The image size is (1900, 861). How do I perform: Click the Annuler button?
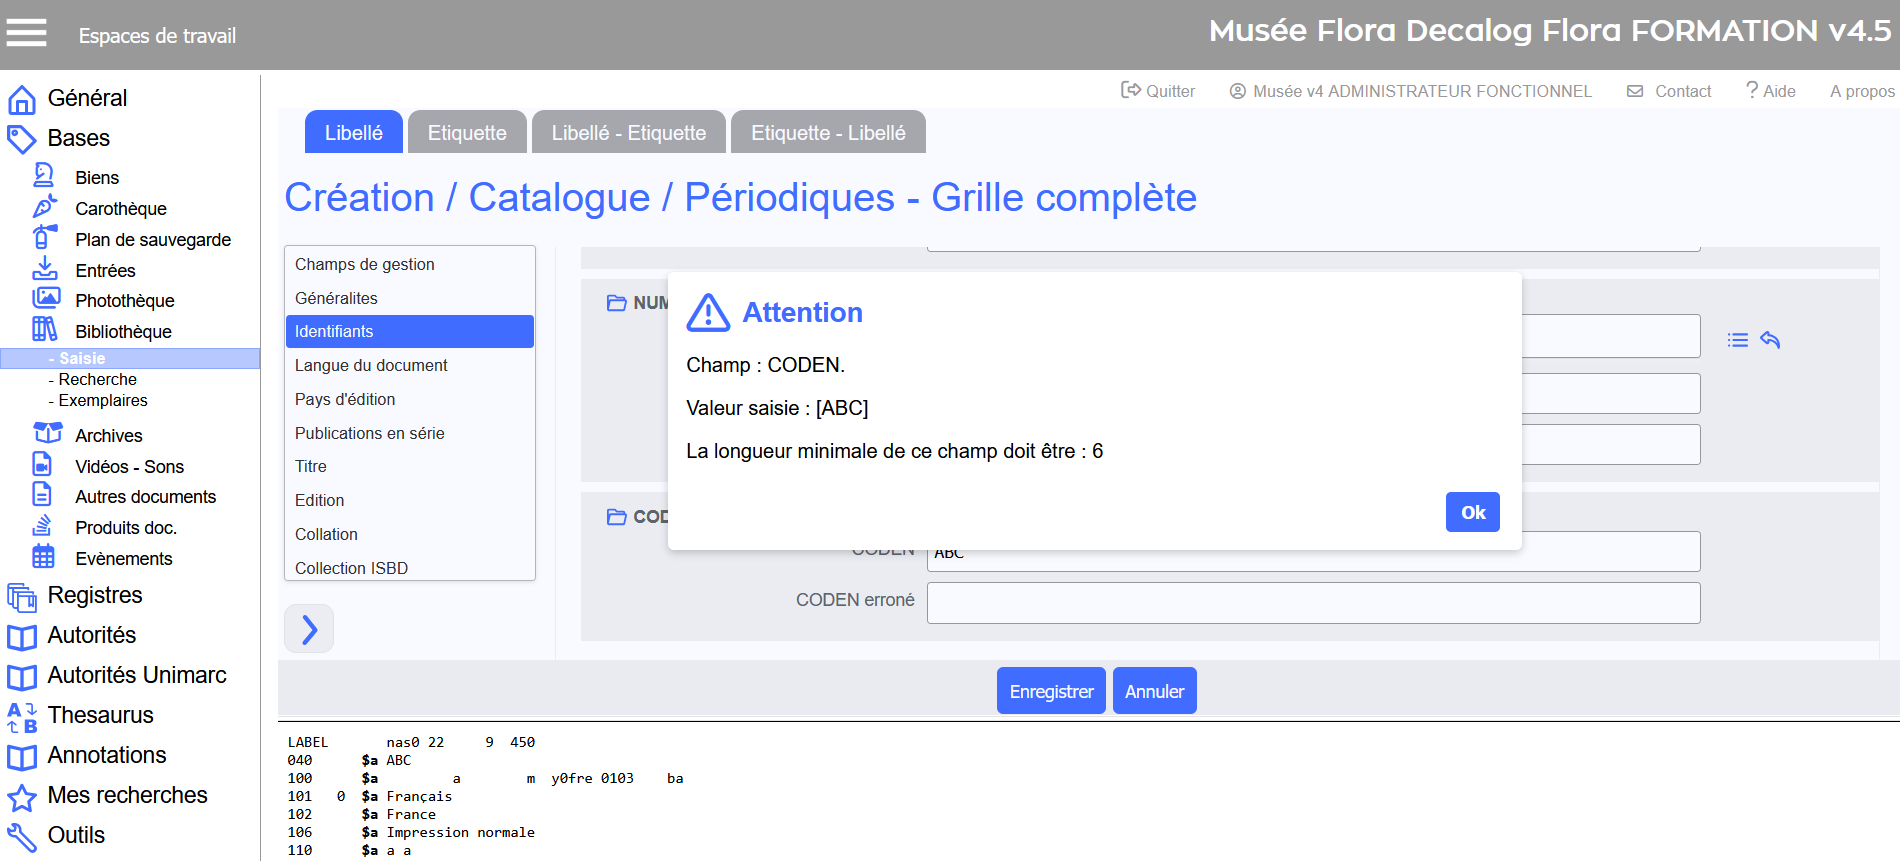1154,691
